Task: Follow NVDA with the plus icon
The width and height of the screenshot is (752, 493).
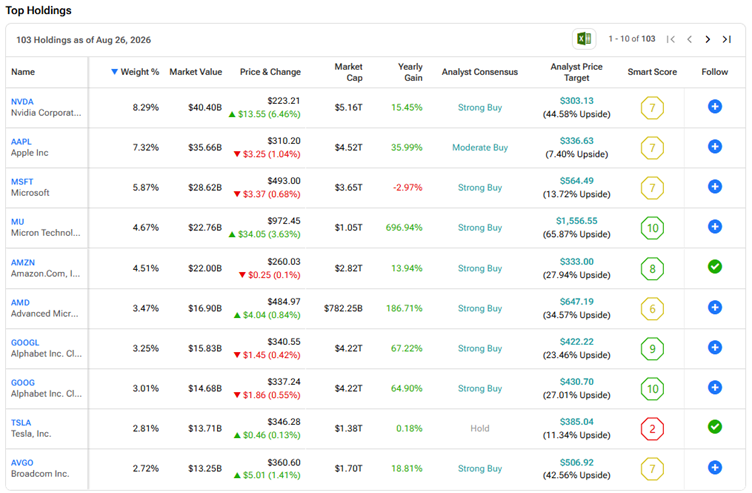Action: (715, 106)
